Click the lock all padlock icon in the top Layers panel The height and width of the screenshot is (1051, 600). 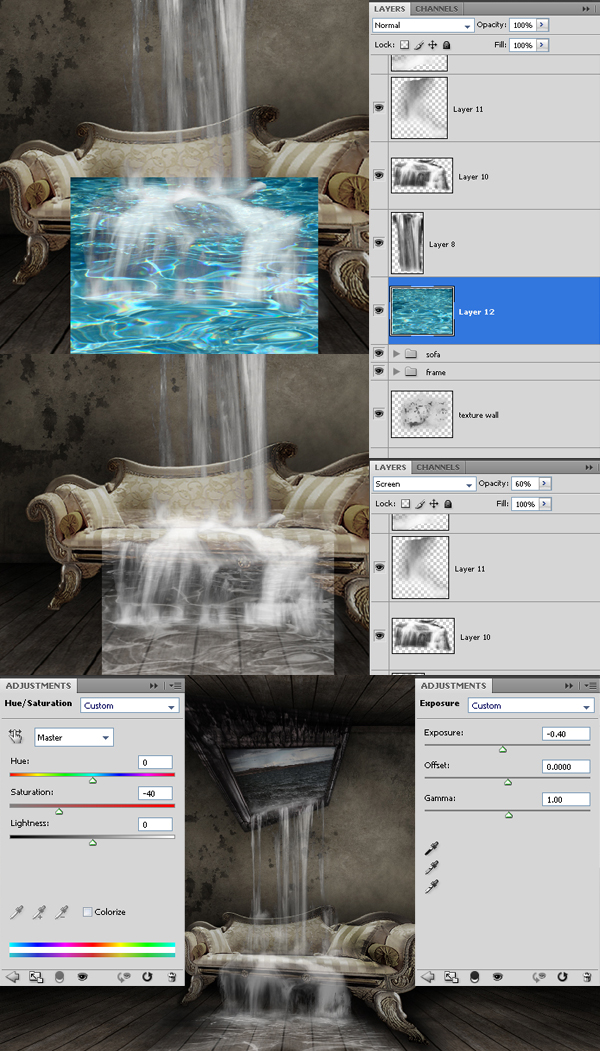pyautogui.click(x=446, y=45)
